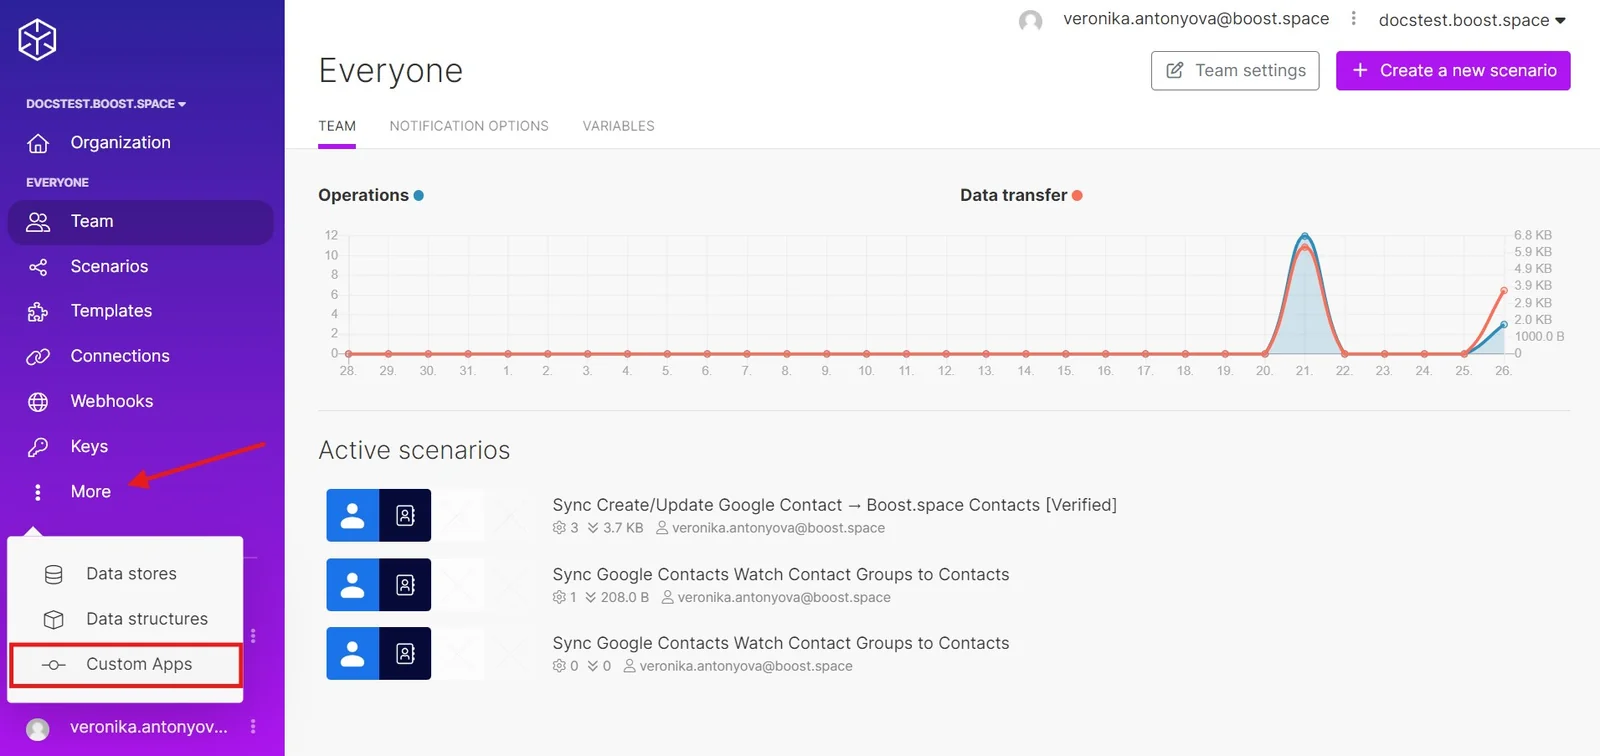The height and width of the screenshot is (756, 1600).
Task: Click the More three-dots icon in sidebar
Action: tap(38, 492)
